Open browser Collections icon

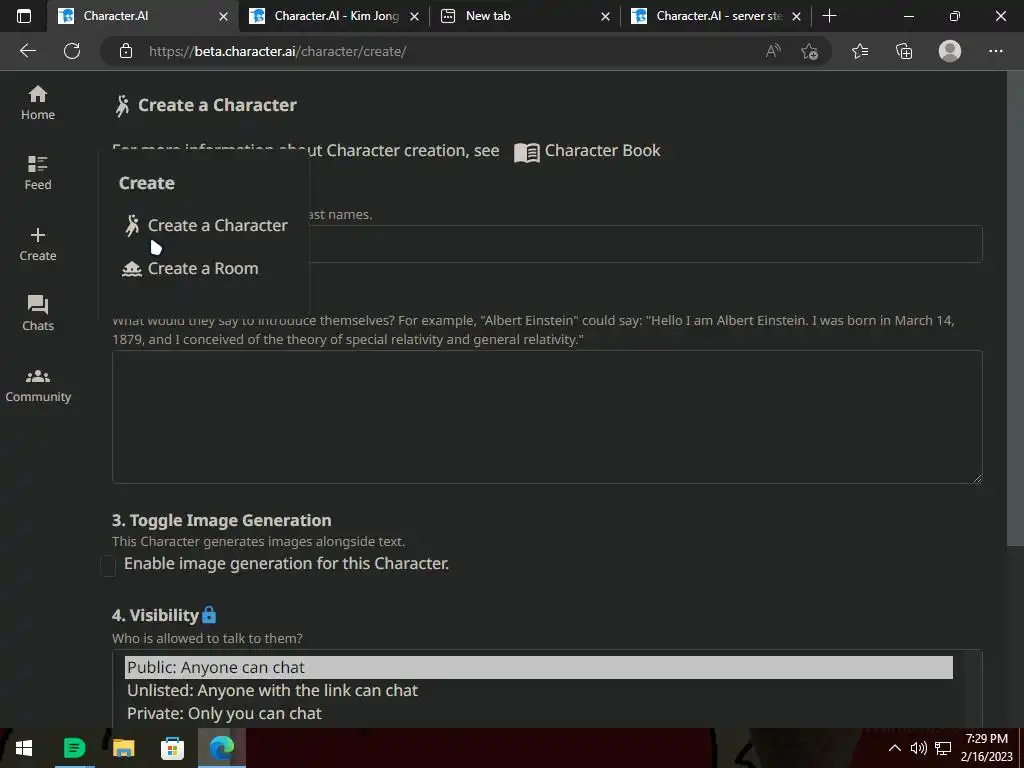coord(904,51)
